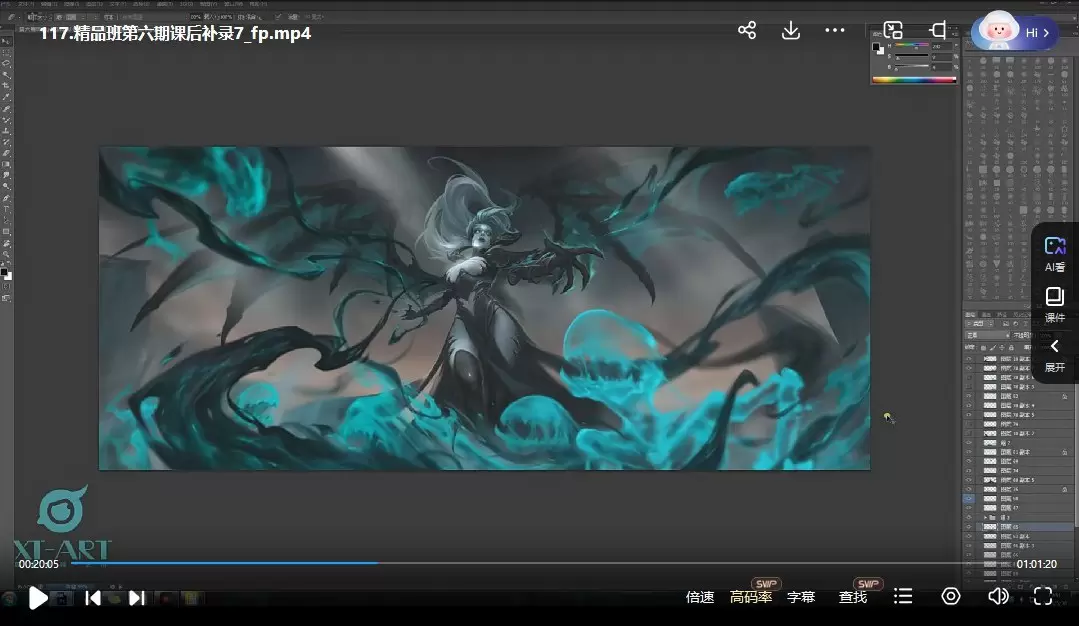
Task: Mute the volume speaker icon
Action: pyautogui.click(x=998, y=596)
